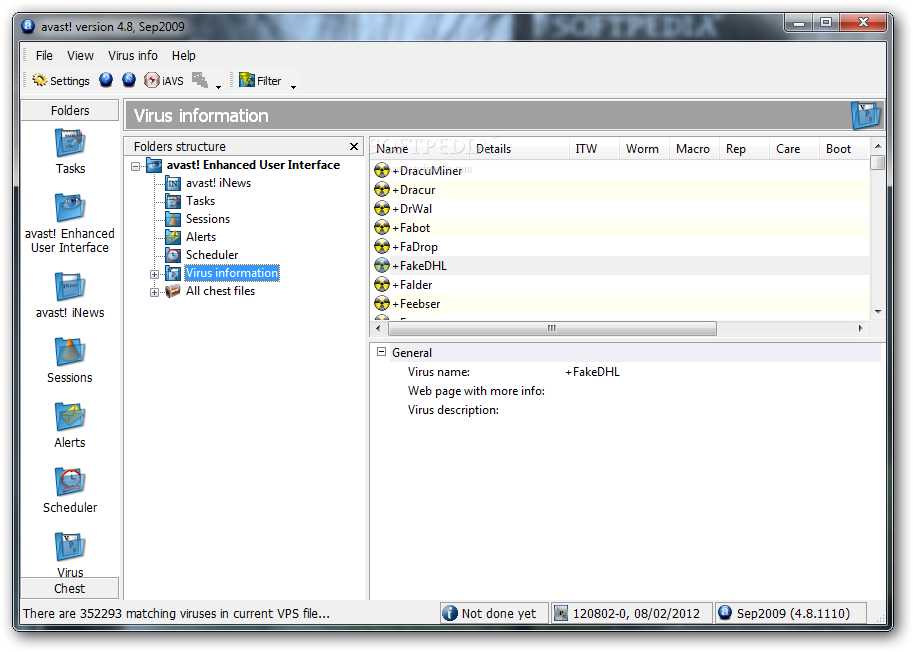
Task: Select Alerts in folder tree
Action: point(201,237)
